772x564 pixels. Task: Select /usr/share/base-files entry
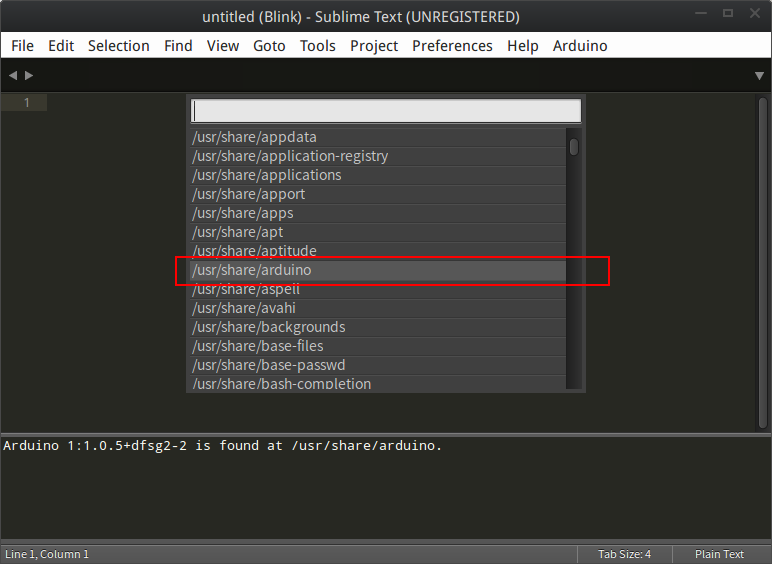point(378,346)
